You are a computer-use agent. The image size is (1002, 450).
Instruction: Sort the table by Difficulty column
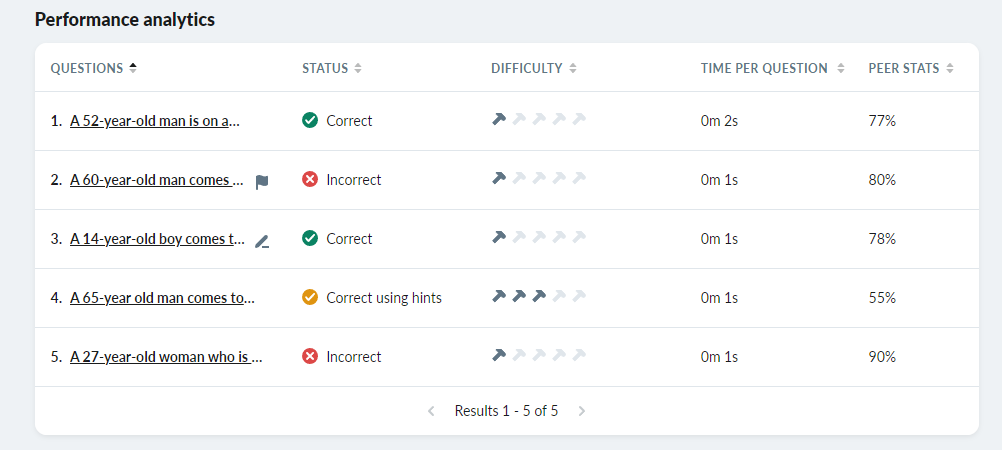(533, 68)
